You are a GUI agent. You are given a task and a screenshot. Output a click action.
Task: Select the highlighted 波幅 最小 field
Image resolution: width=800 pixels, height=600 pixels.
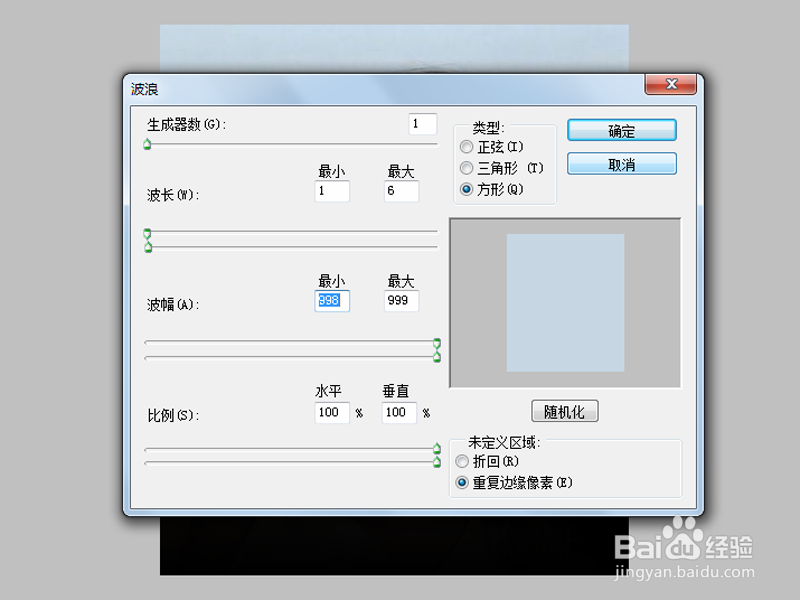(x=331, y=301)
